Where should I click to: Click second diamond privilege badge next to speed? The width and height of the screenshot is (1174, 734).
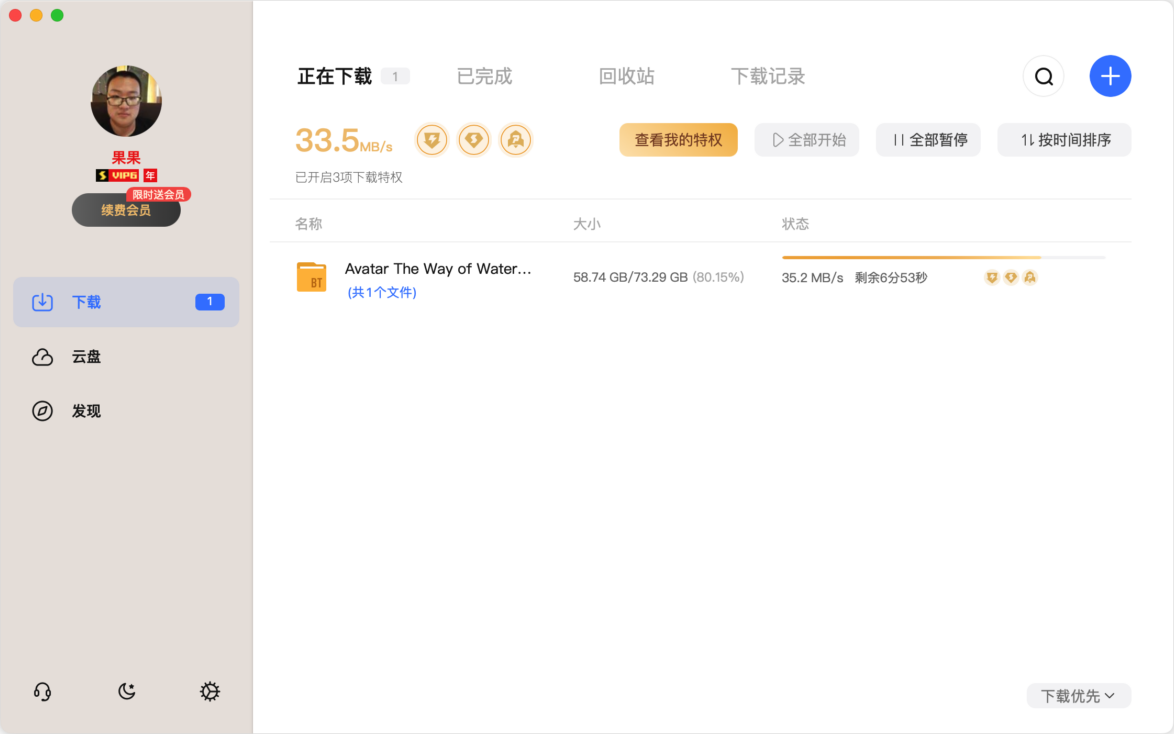click(474, 140)
